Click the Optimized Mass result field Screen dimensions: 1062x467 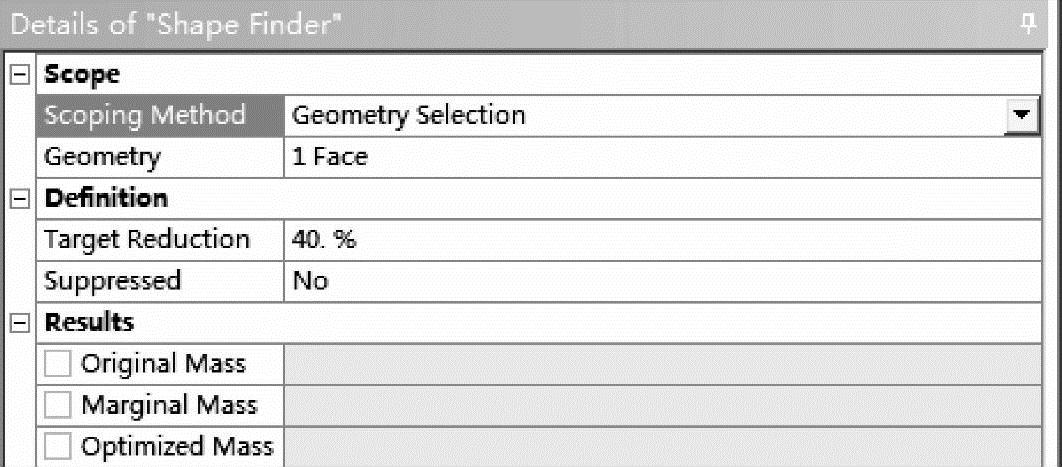(670, 447)
